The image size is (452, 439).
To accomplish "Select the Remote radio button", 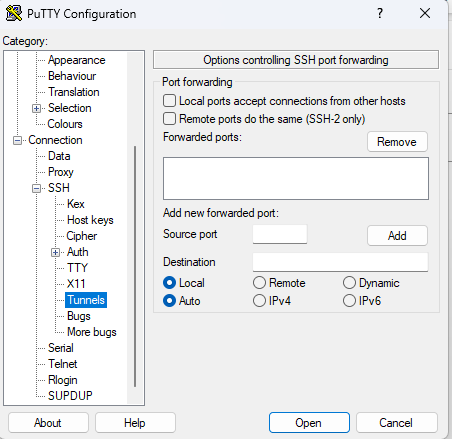I will click(x=259, y=283).
